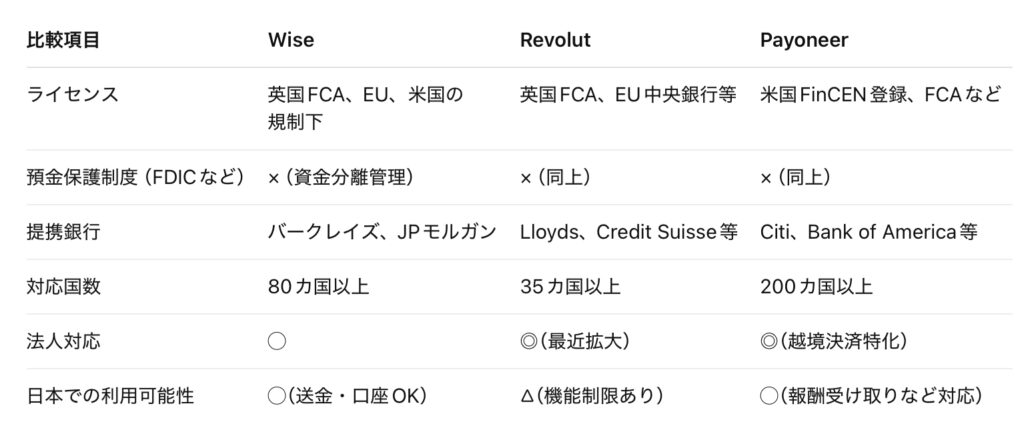
Task: Click the Lloyds、Credit Suisse等 cell
Action: coord(628,232)
